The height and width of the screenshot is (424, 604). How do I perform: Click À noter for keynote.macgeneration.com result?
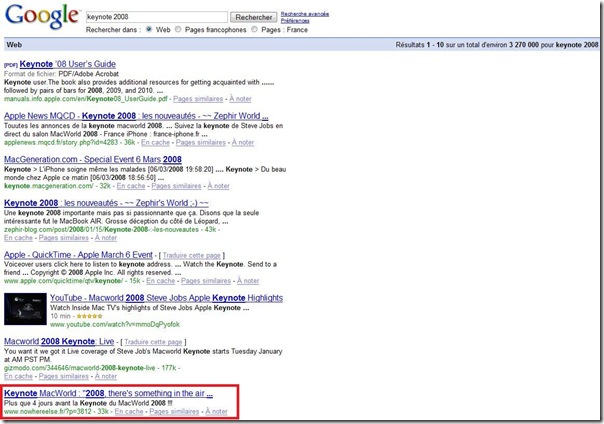tap(218, 186)
